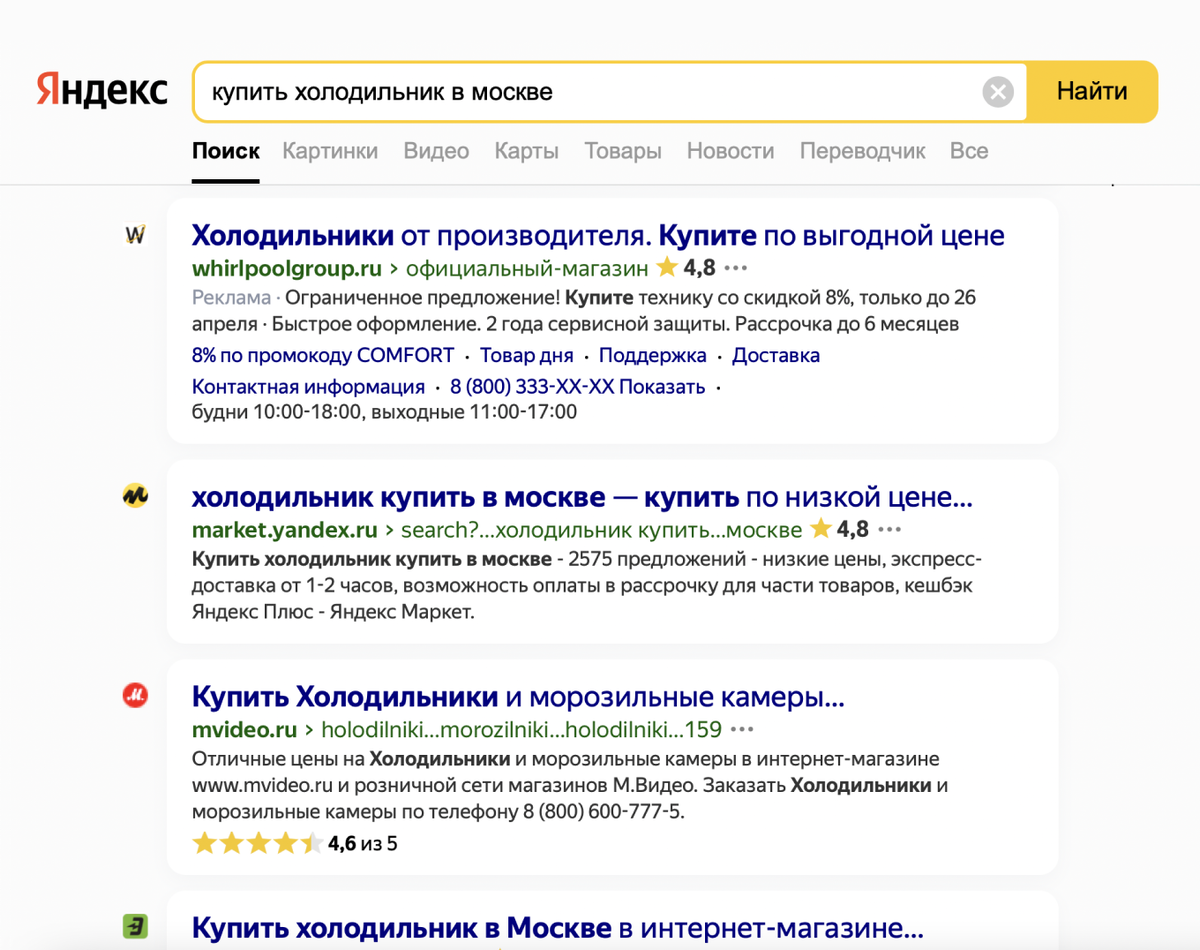This screenshot has width=1200, height=950.
Task: Click the Whirlpool "W" favicon
Action: pos(137,234)
